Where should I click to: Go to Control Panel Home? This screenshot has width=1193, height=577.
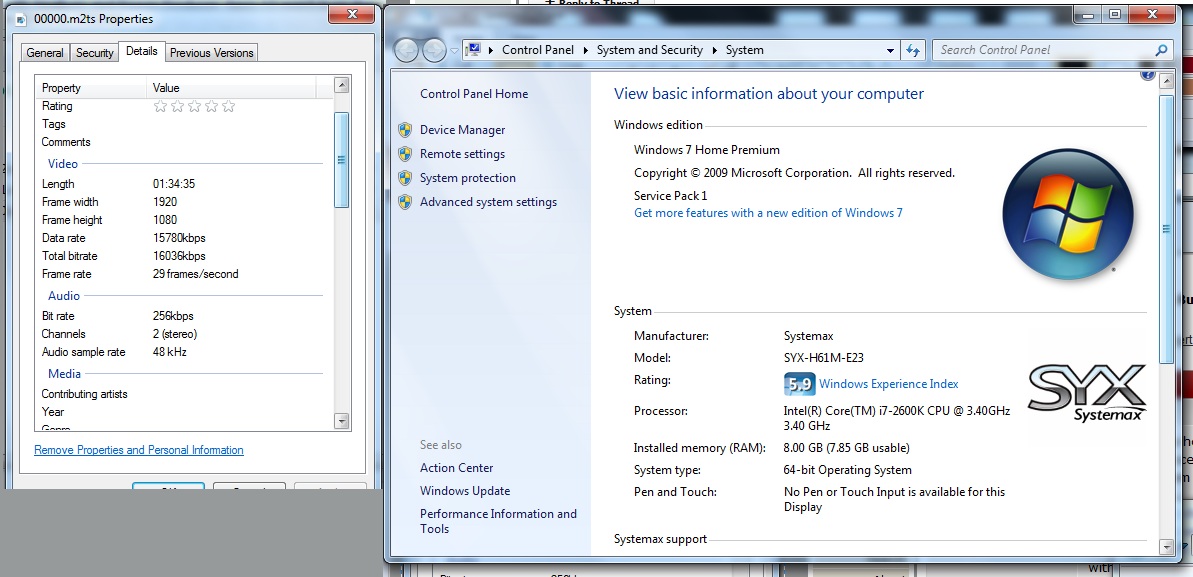(x=473, y=94)
